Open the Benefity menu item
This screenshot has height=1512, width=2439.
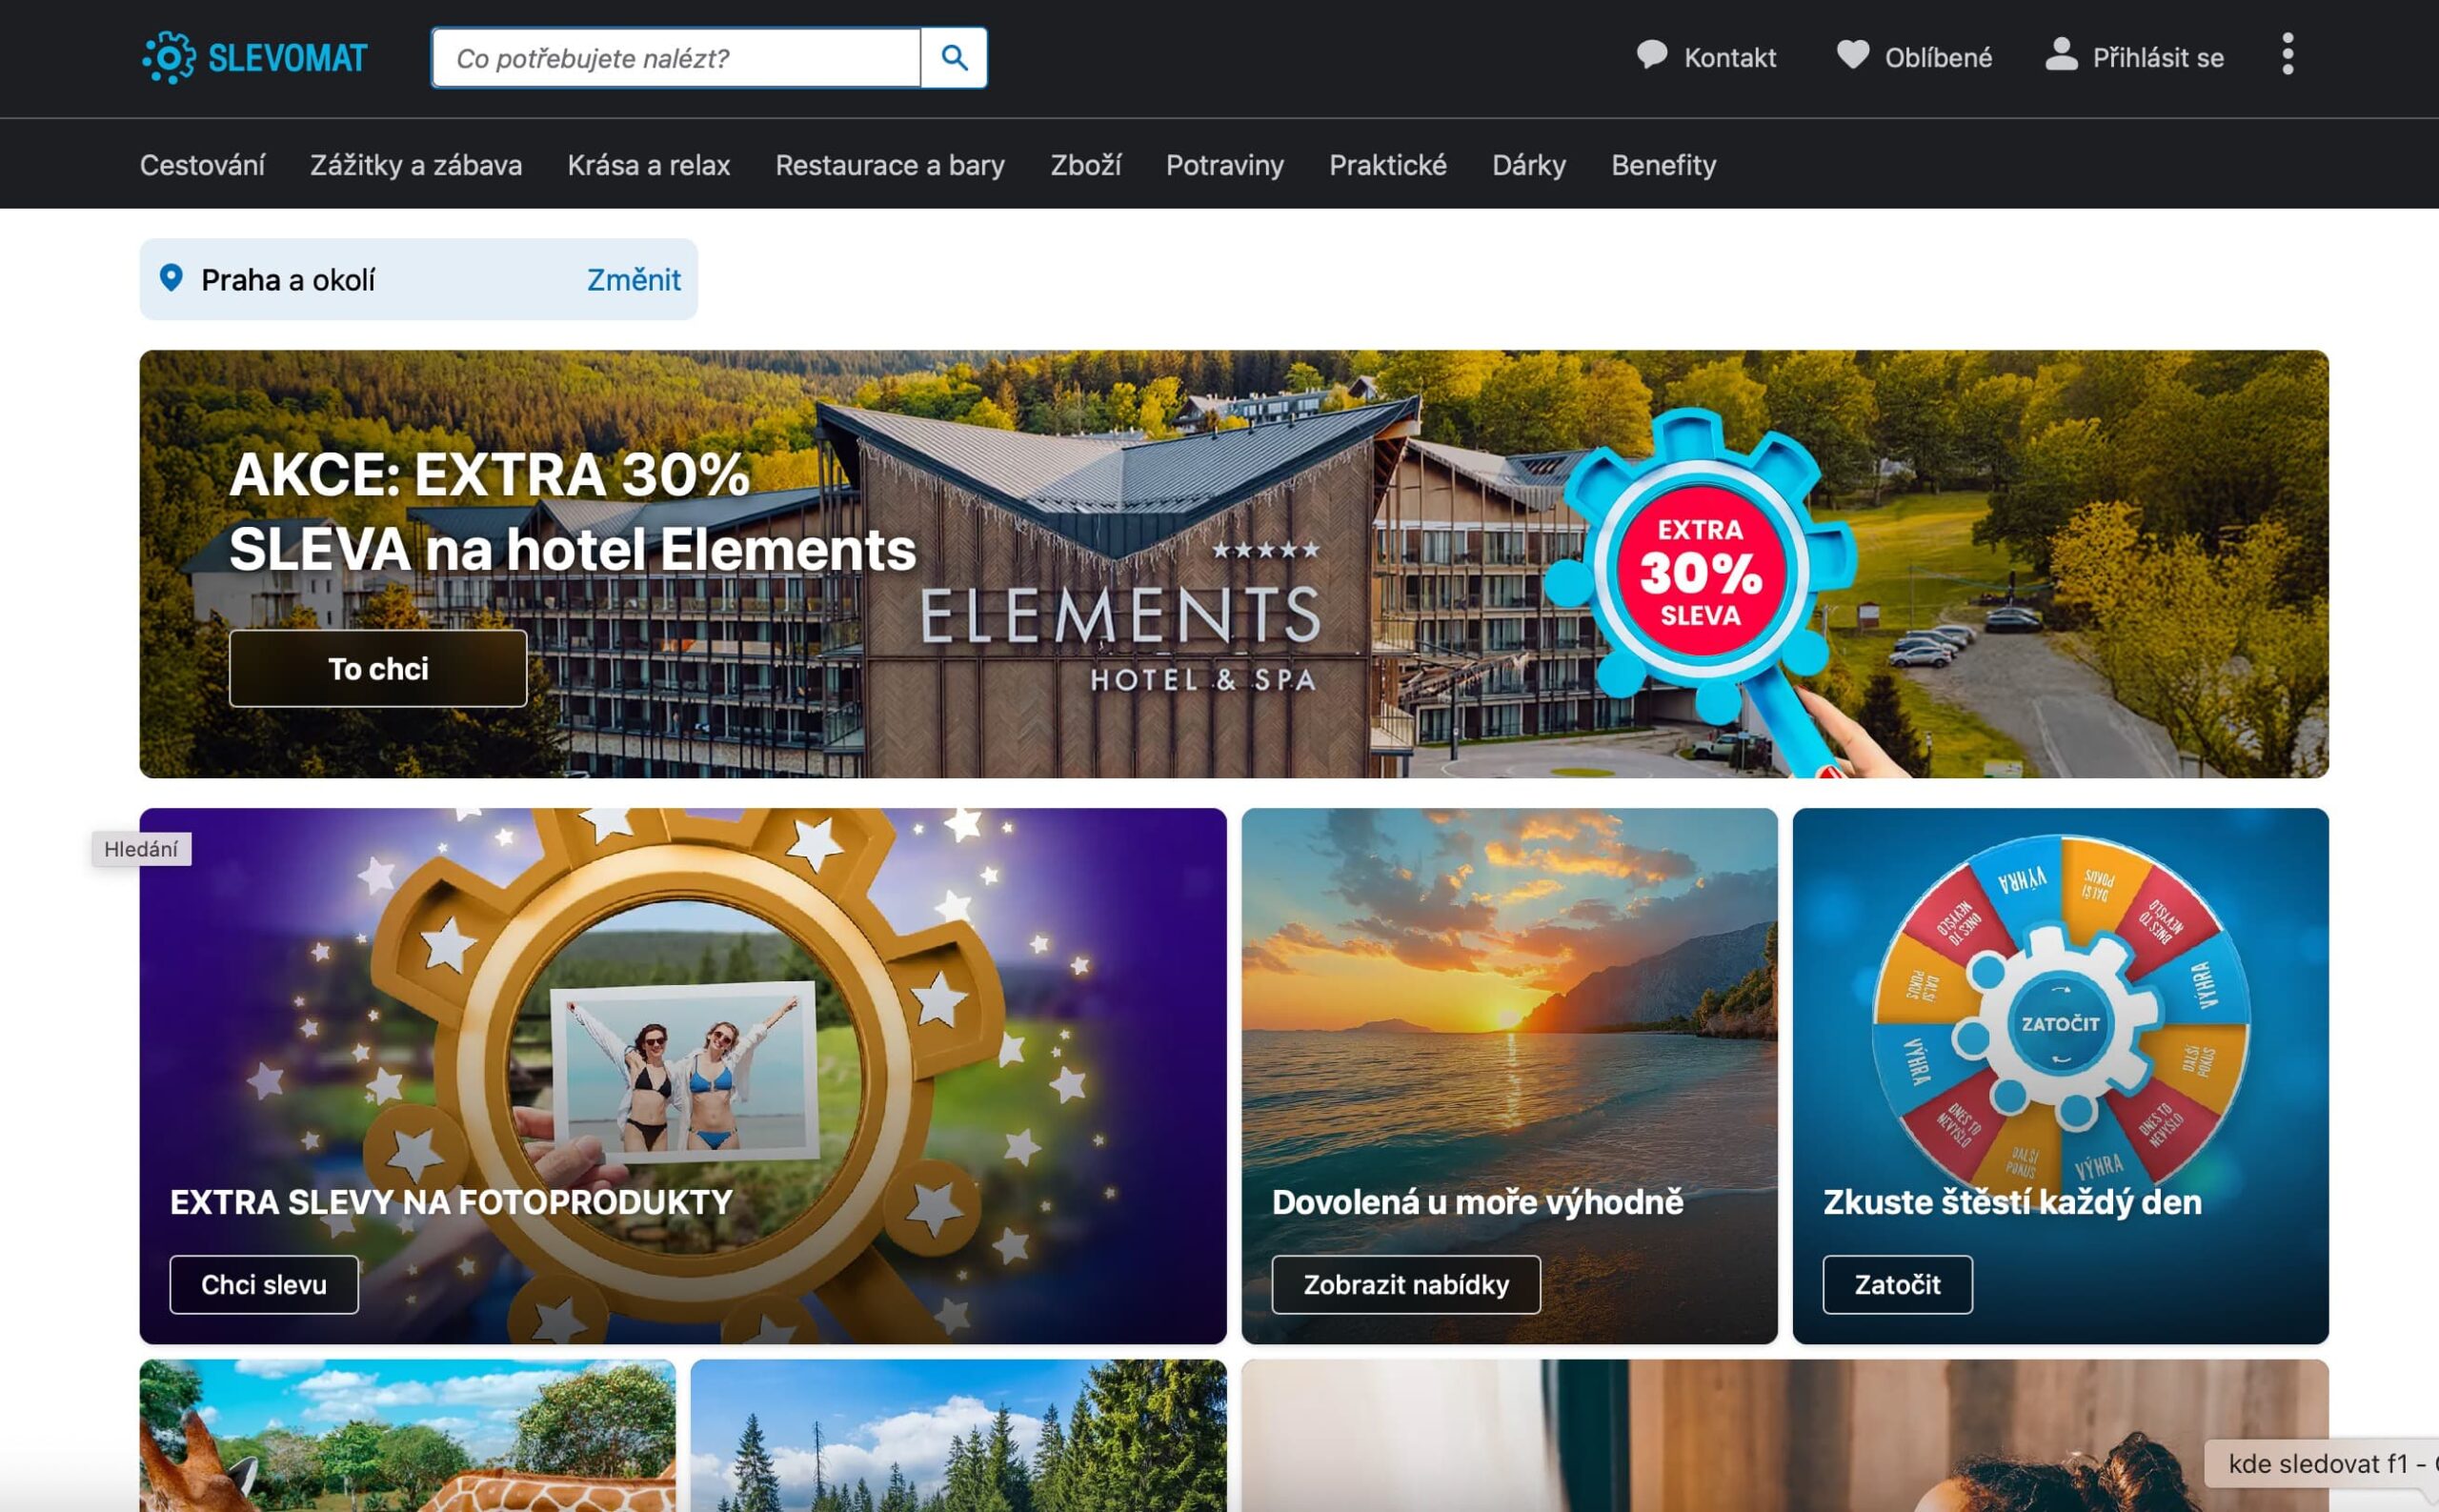click(x=1663, y=165)
